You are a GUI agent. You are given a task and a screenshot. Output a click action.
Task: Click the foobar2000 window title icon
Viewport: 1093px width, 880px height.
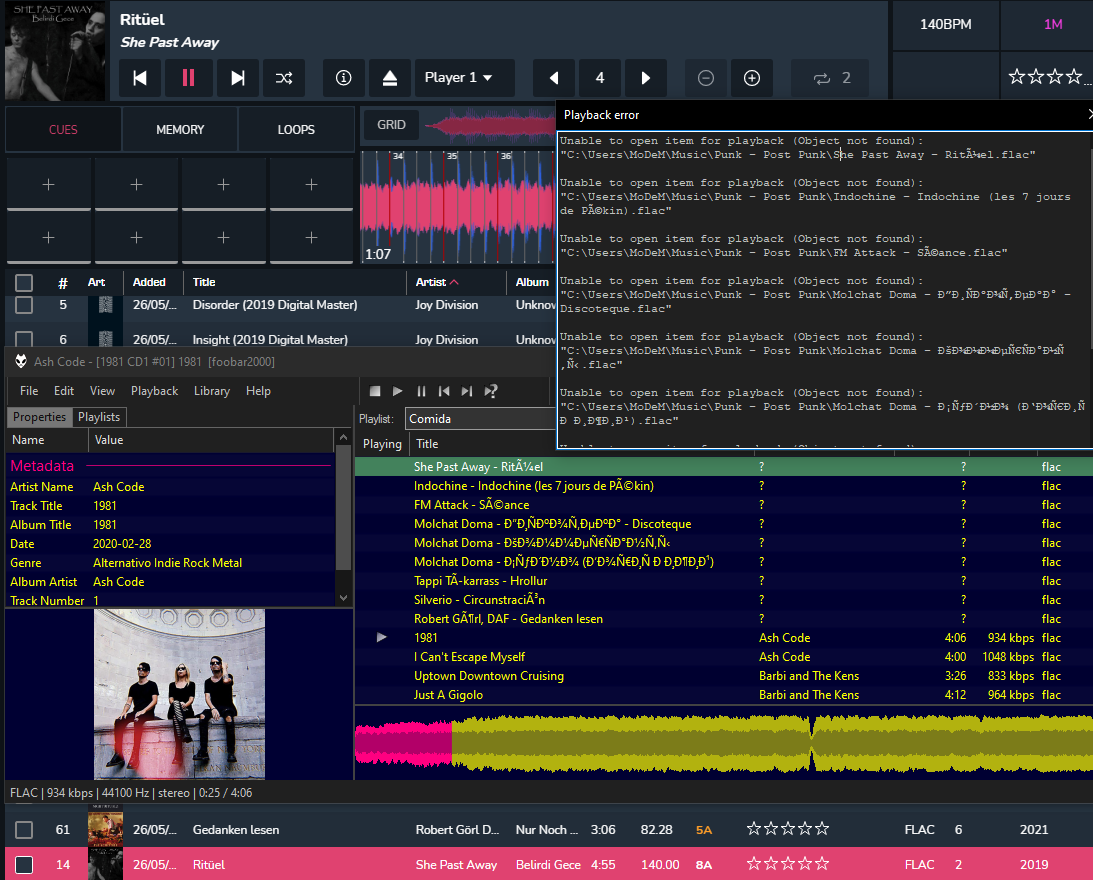21,361
